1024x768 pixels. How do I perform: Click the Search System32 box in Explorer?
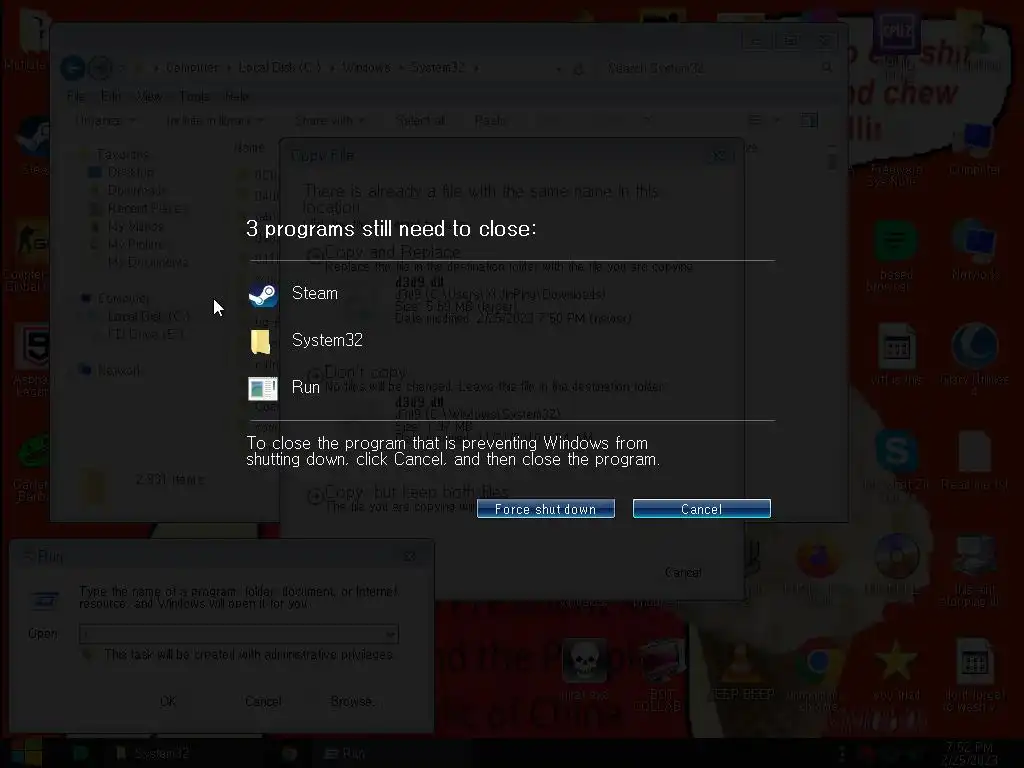pyautogui.click(x=718, y=67)
